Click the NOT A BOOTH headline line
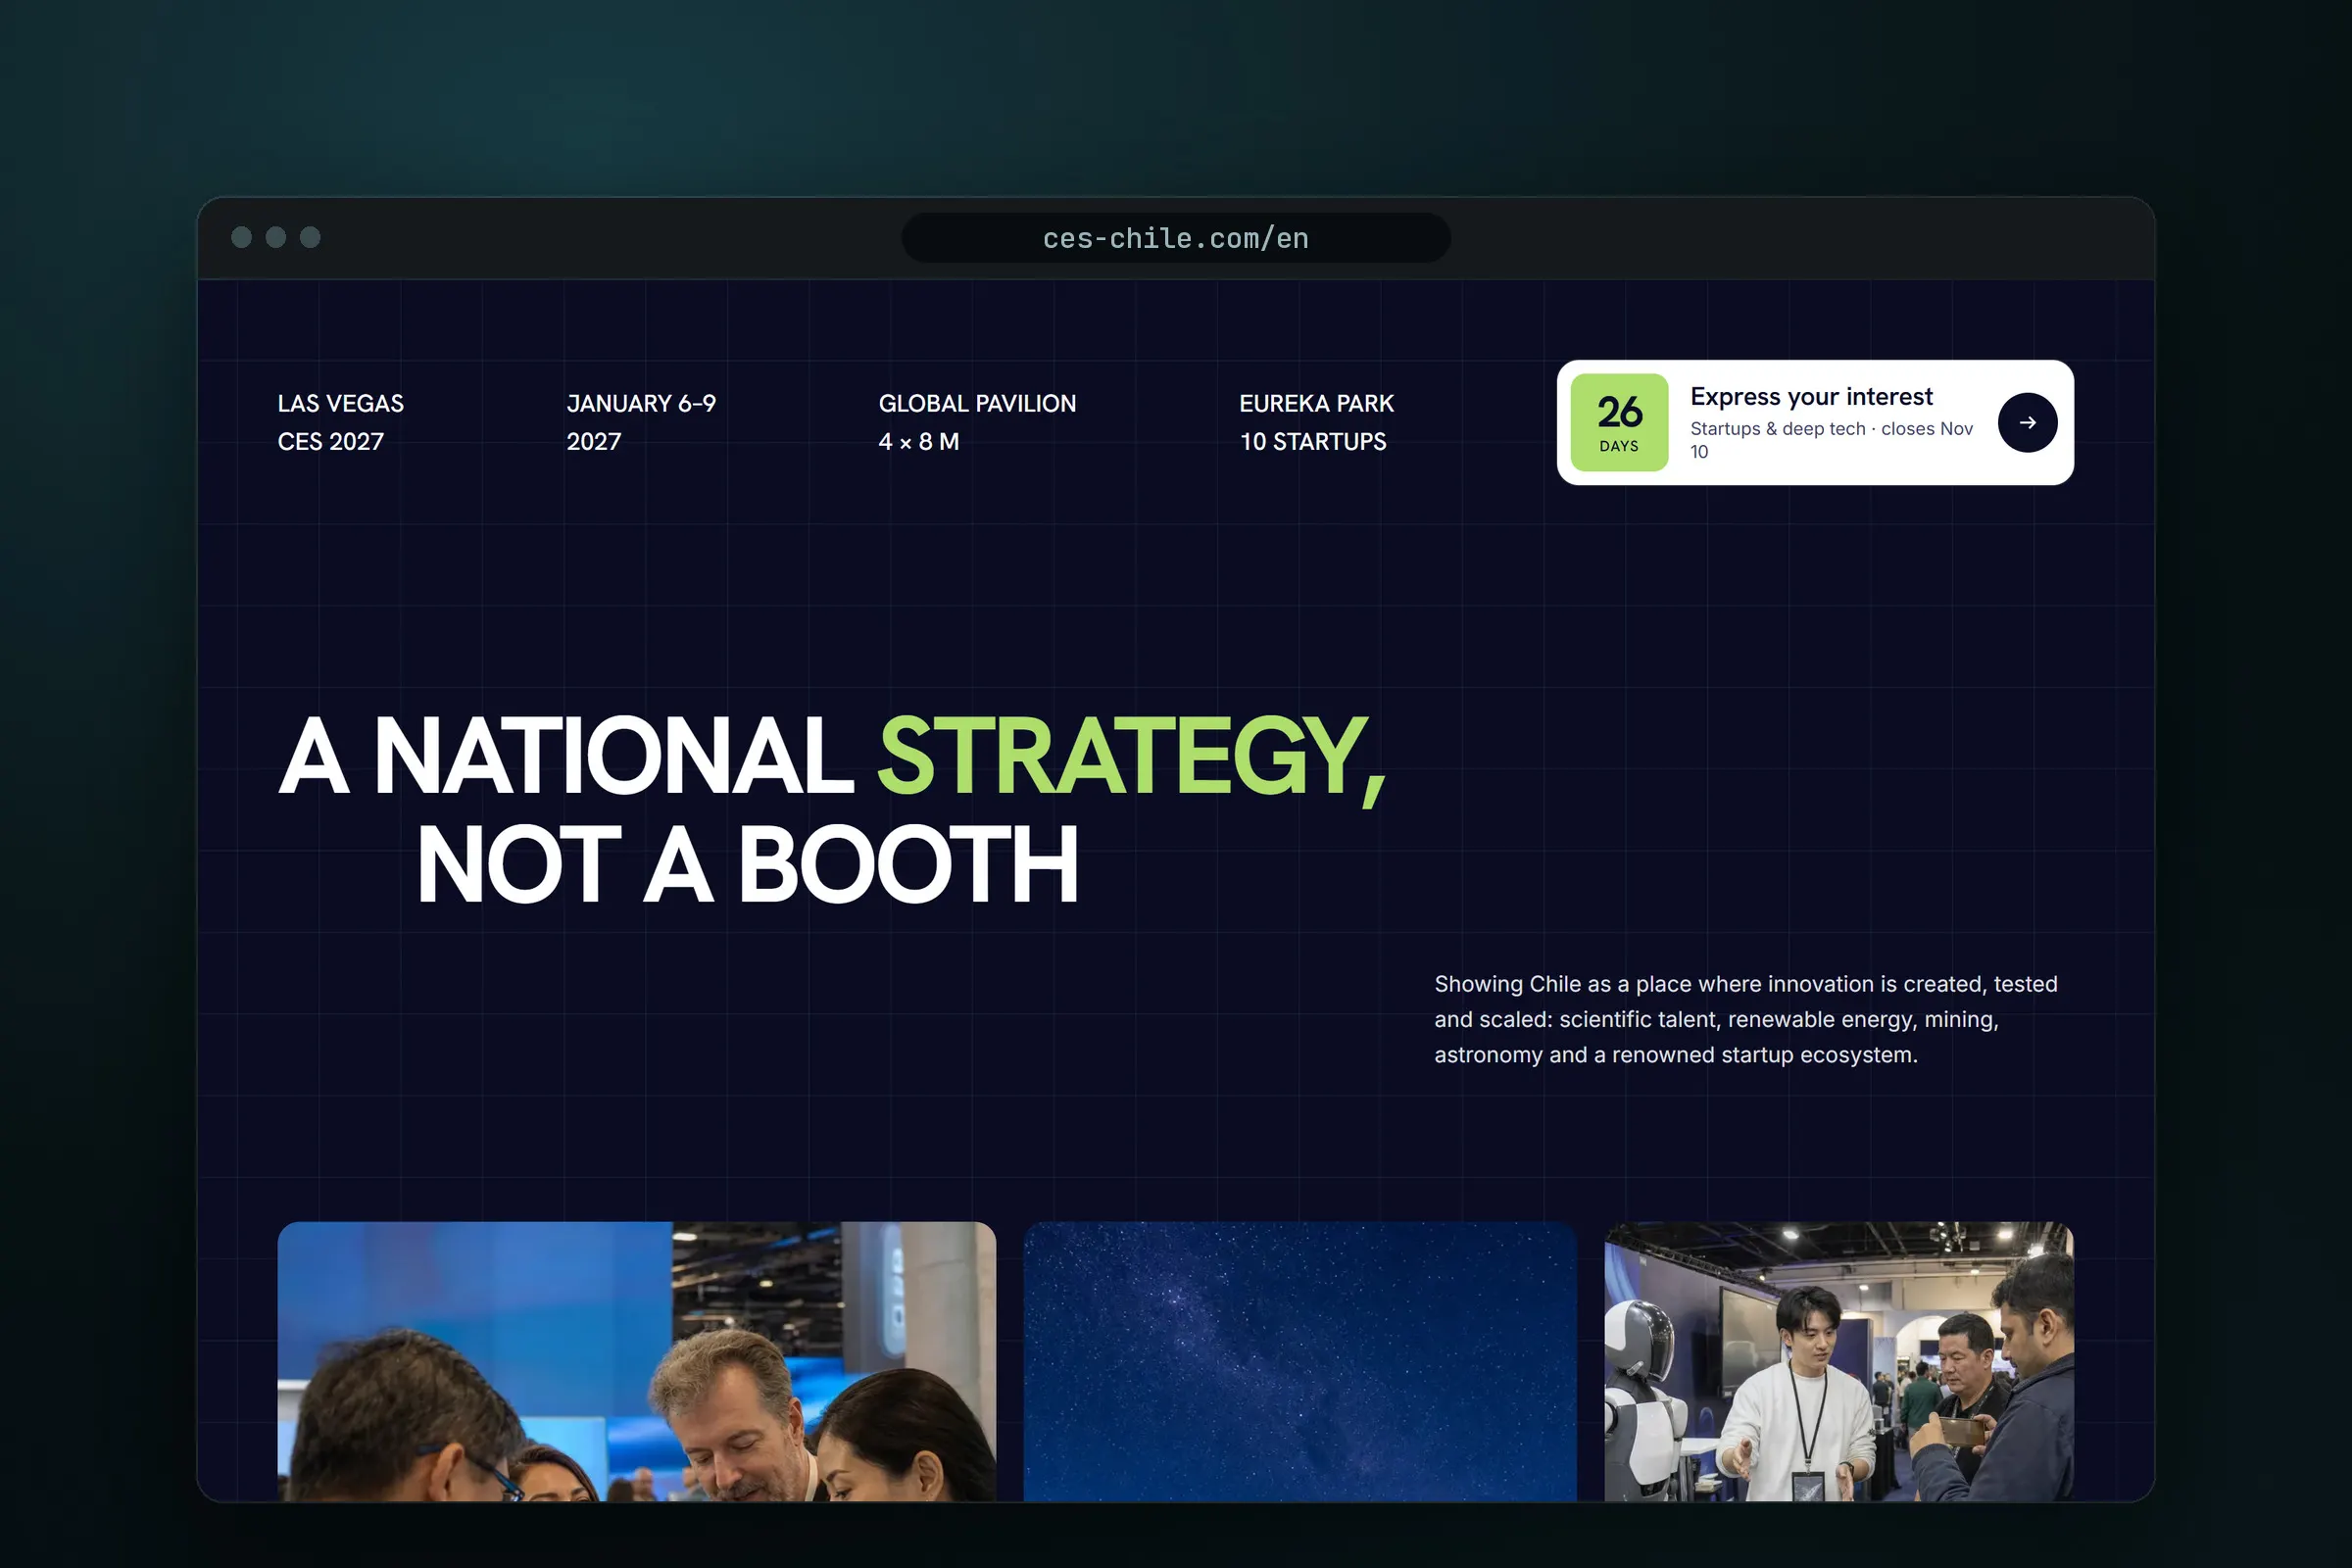This screenshot has height=1568, width=2352. pyautogui.click(x=747, y=865)
